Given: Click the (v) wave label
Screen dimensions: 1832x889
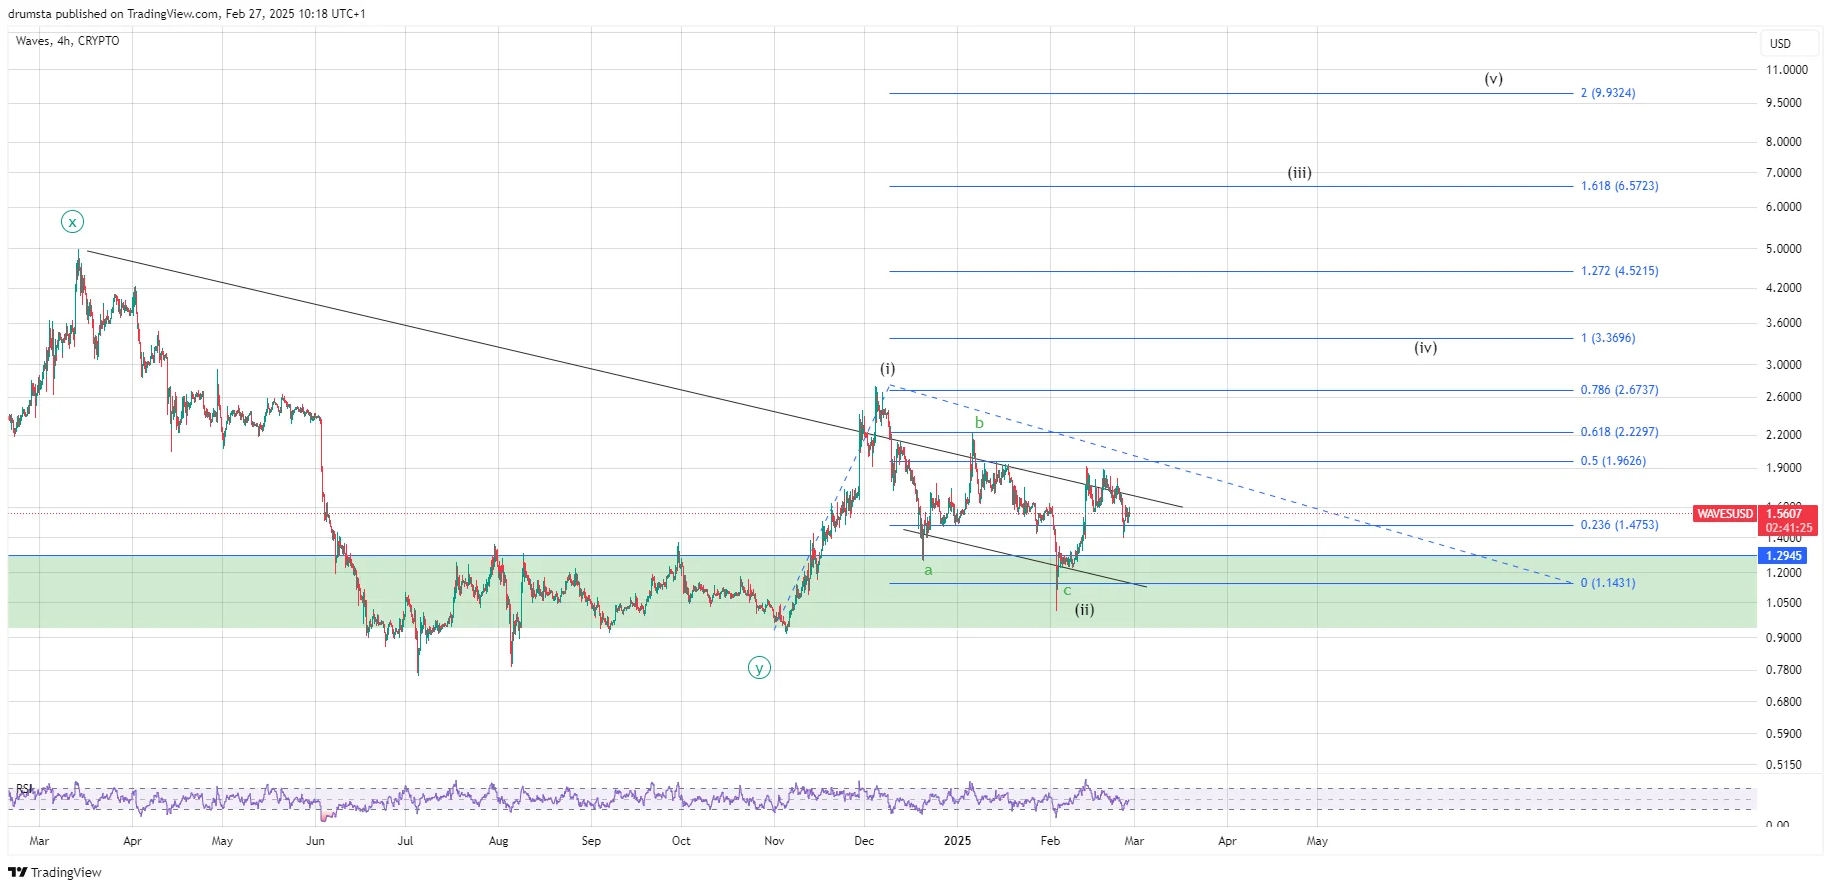Looking at the screenshot, I should pos(1493,79).
